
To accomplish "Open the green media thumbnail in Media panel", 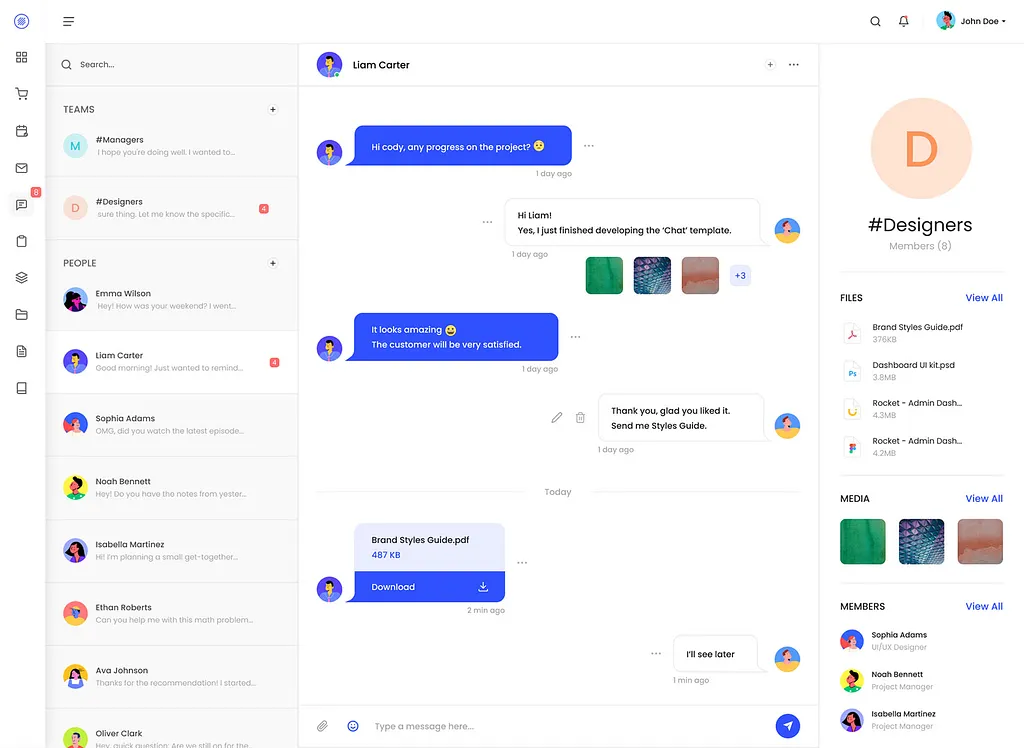I will point(862,541).
